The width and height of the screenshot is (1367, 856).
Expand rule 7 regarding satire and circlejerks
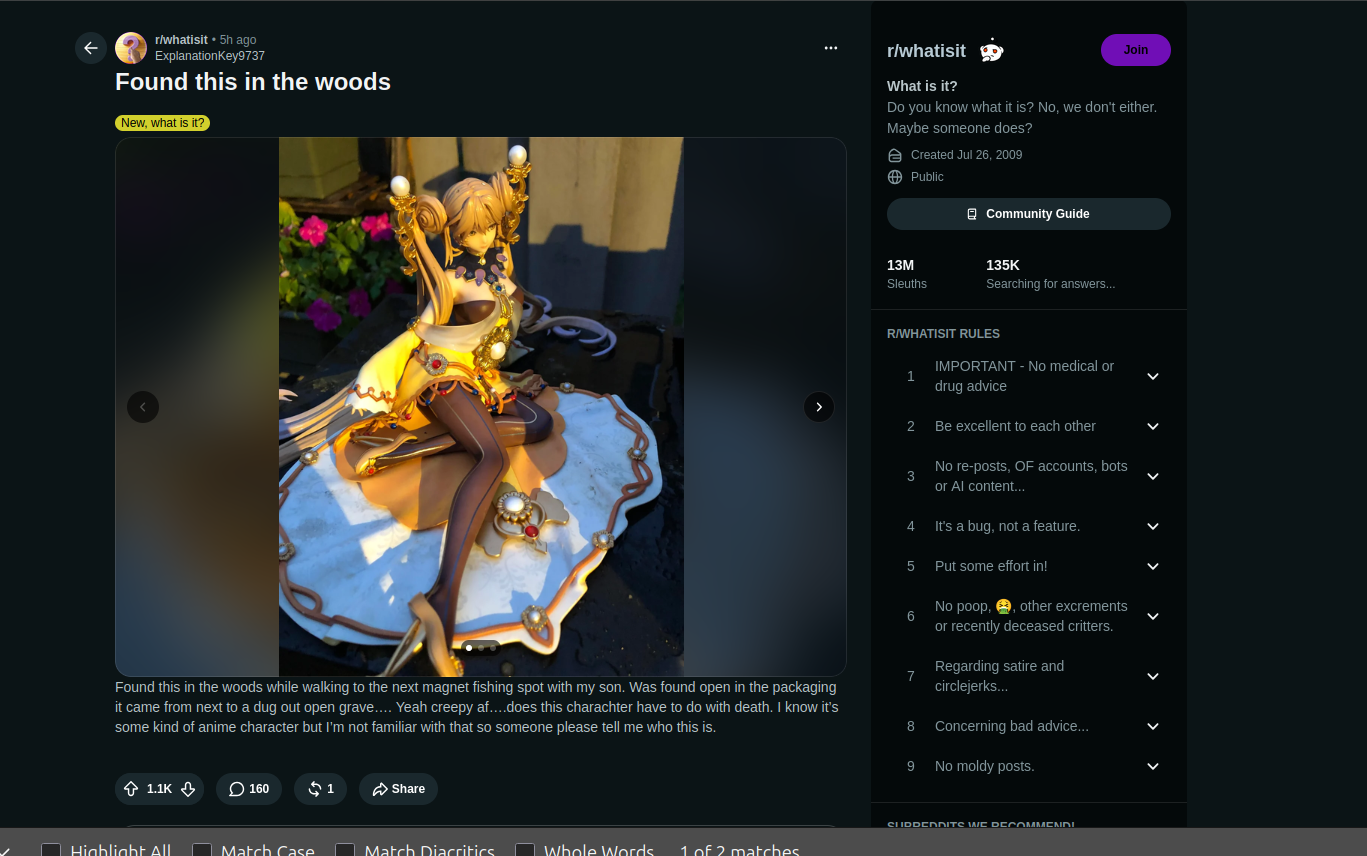(1029, 676)
